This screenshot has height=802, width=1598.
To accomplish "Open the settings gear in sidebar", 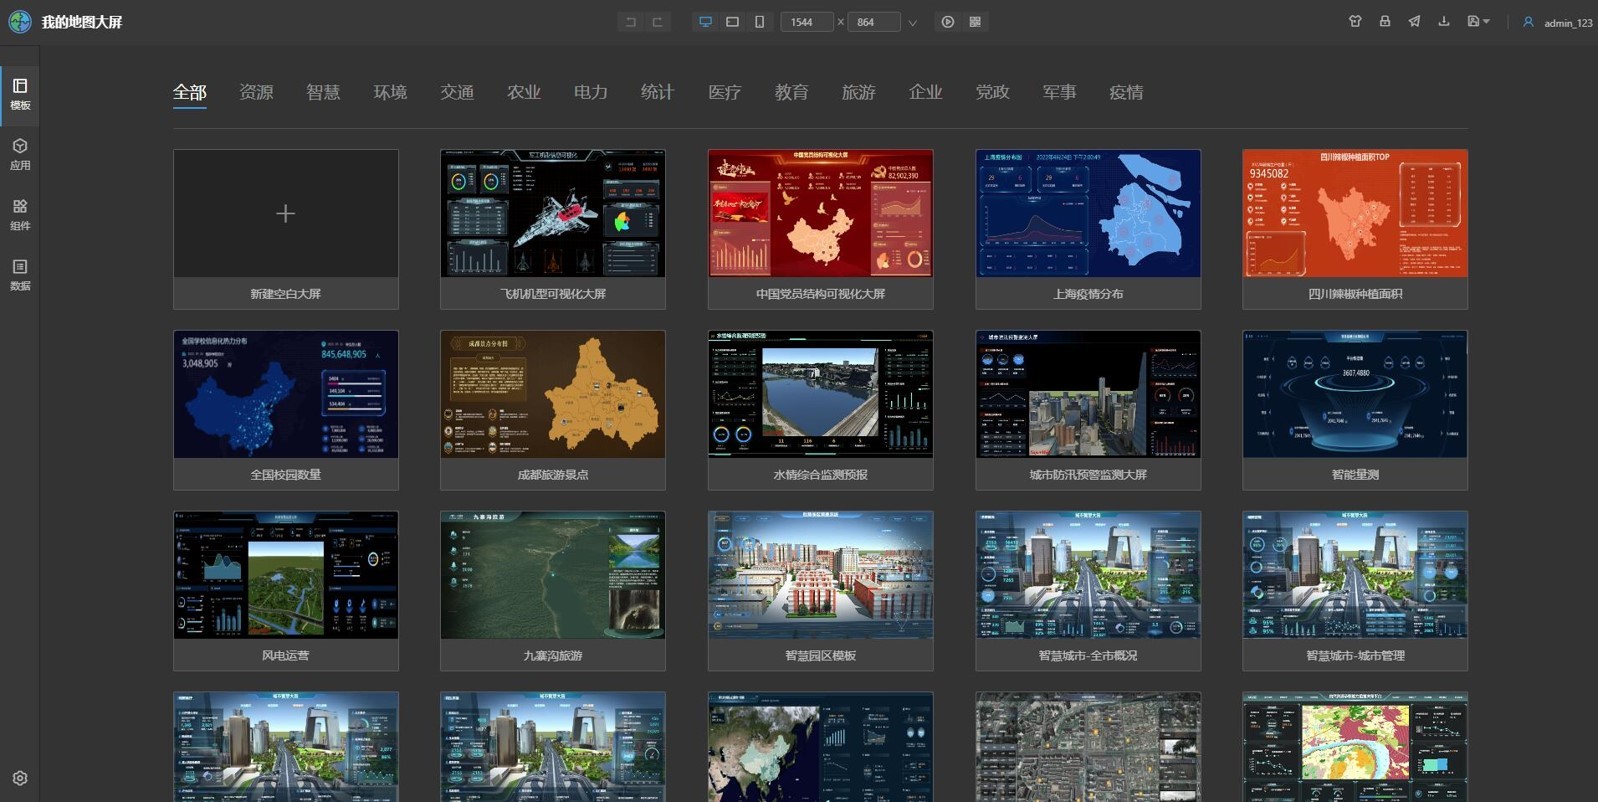I will point(20,778).
